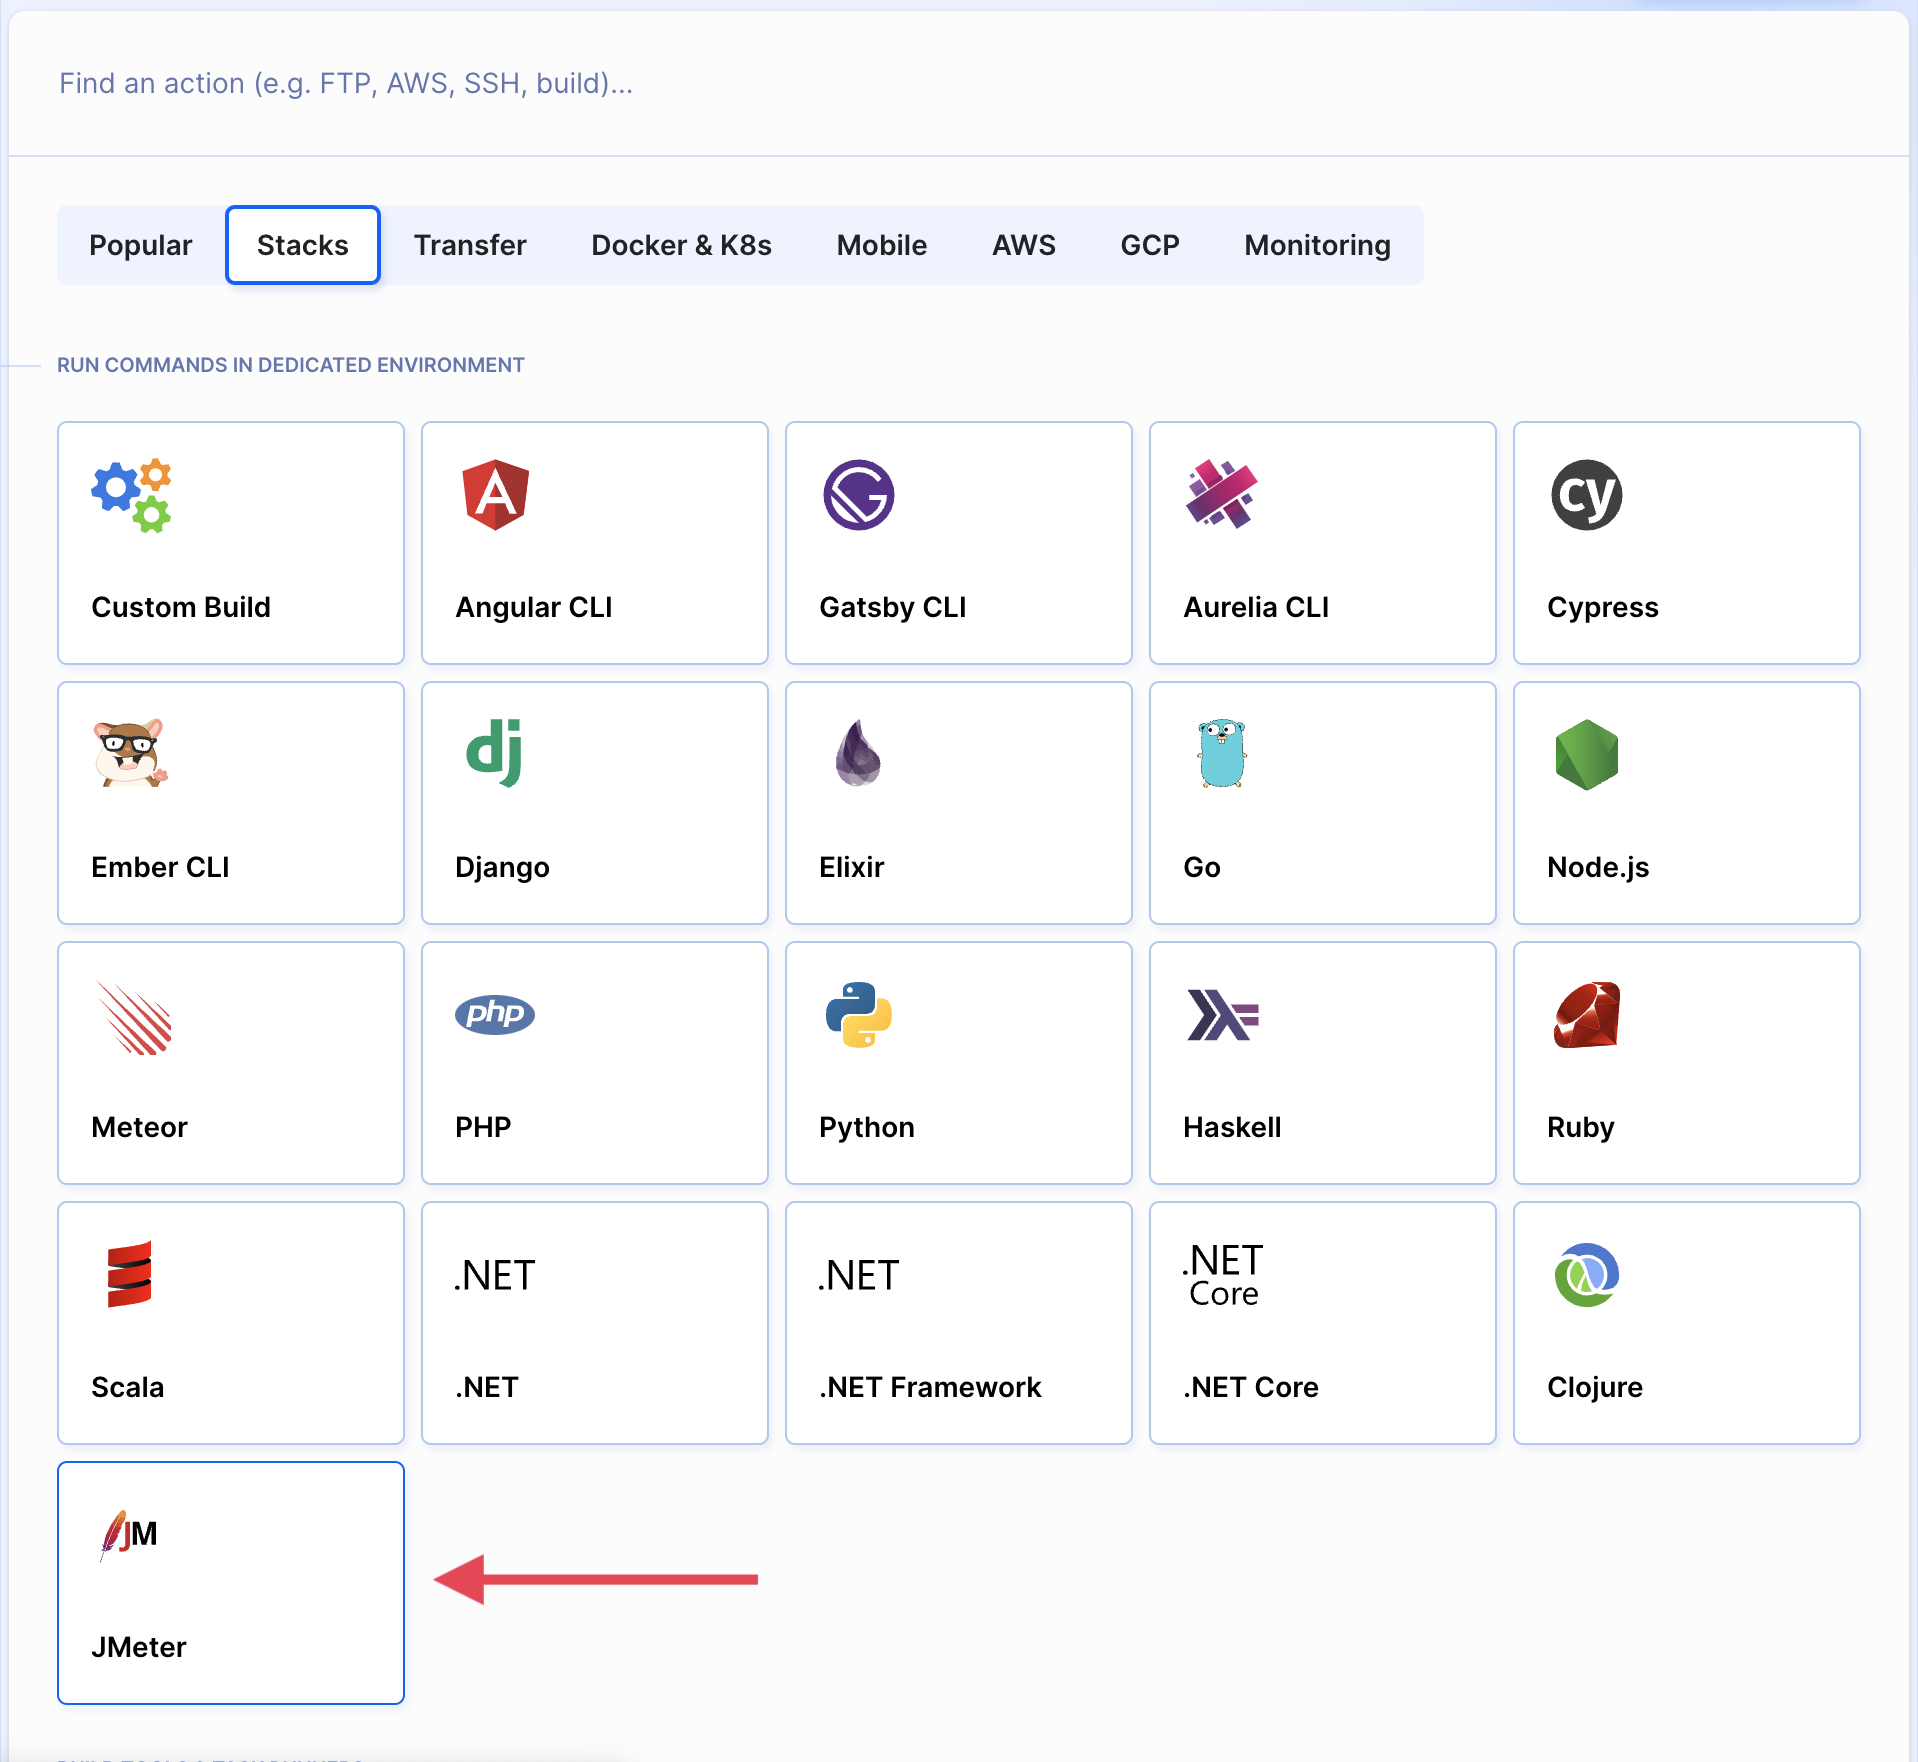Viewport: 1918px width, 1762px height.
Task: Switch to the AWS tab
Action: [1023, 245]
